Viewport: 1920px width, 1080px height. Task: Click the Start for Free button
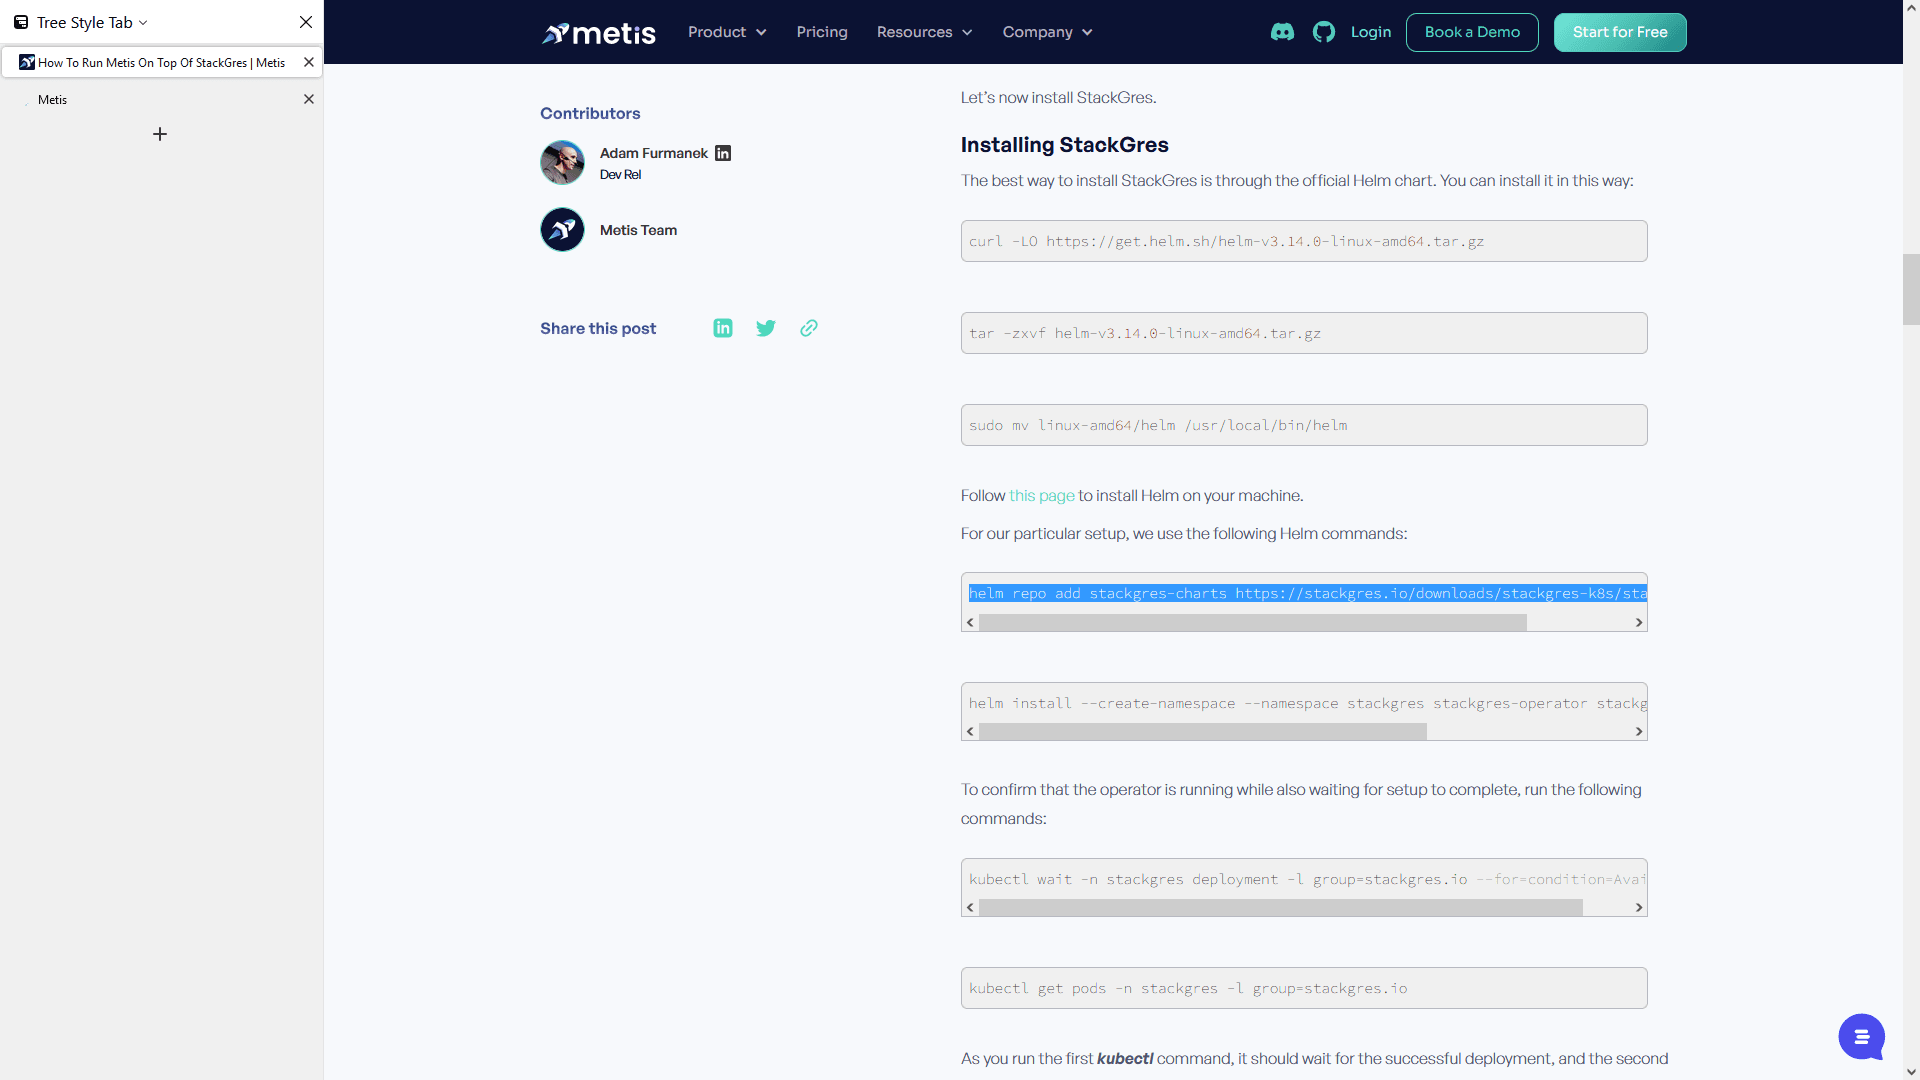tap(1620, 32)
